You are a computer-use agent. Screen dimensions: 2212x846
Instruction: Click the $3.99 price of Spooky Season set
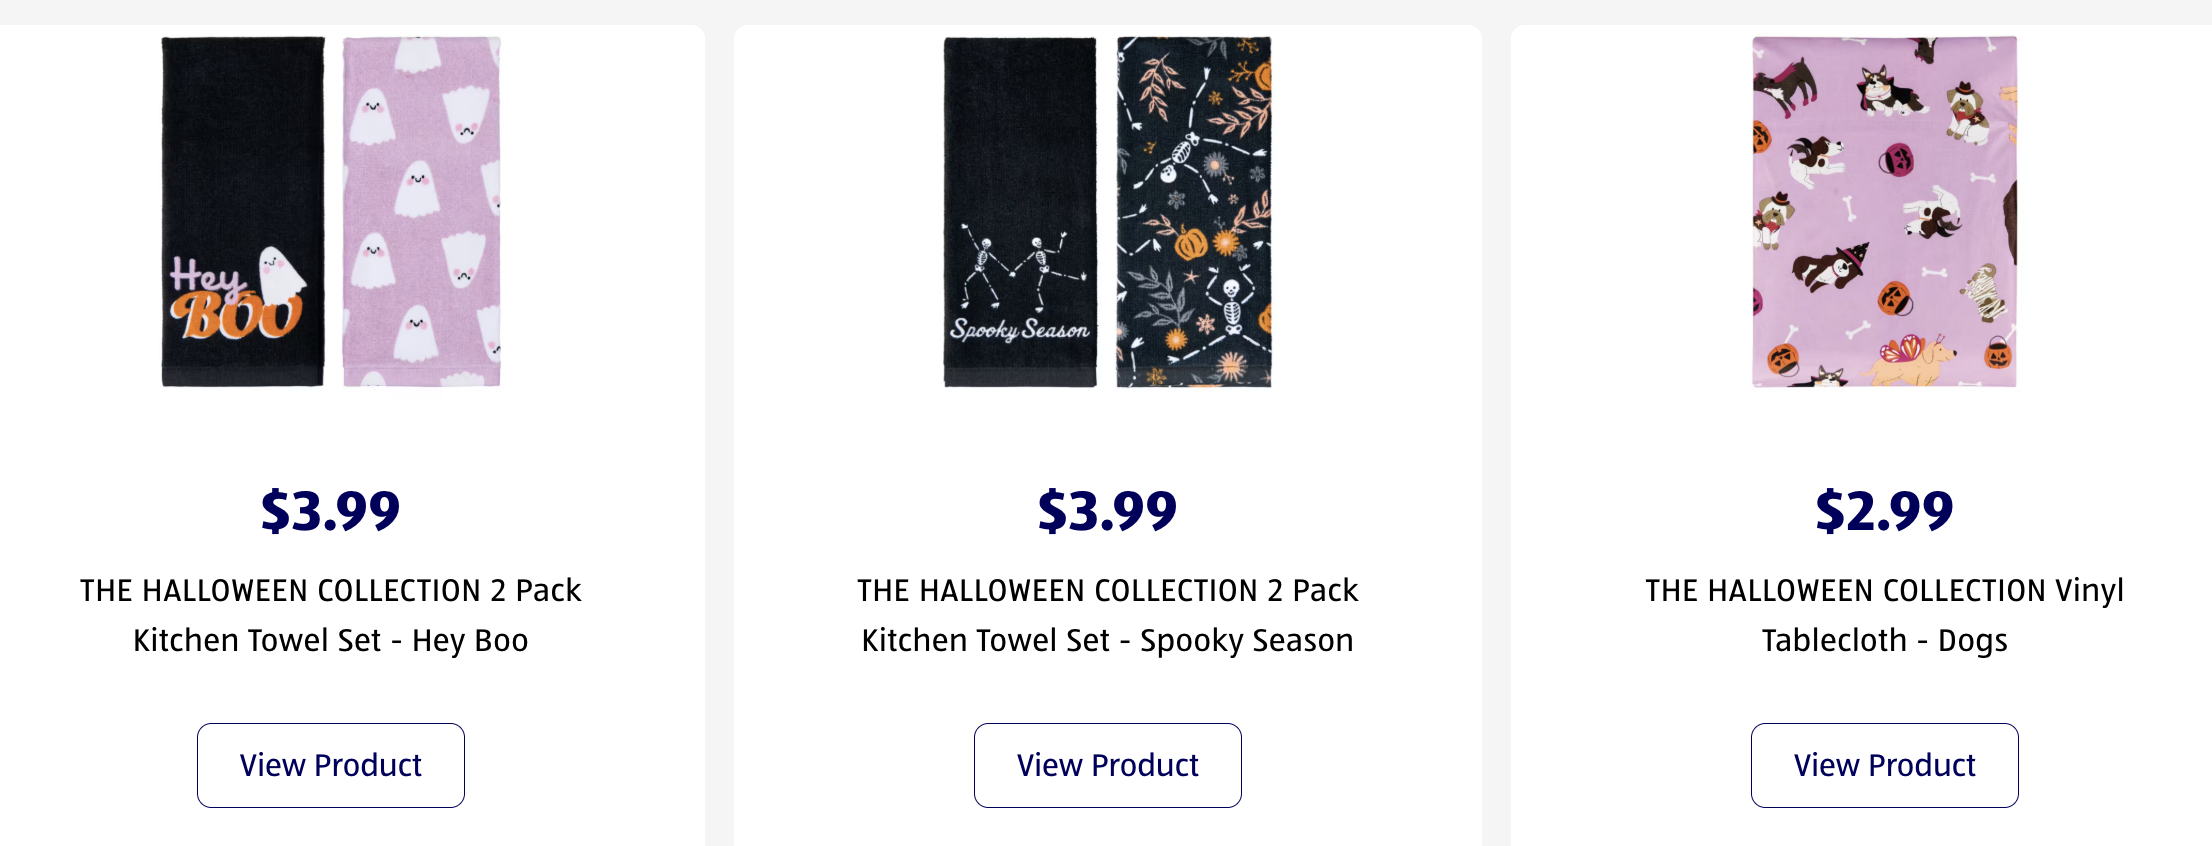tap(1108, 511)
